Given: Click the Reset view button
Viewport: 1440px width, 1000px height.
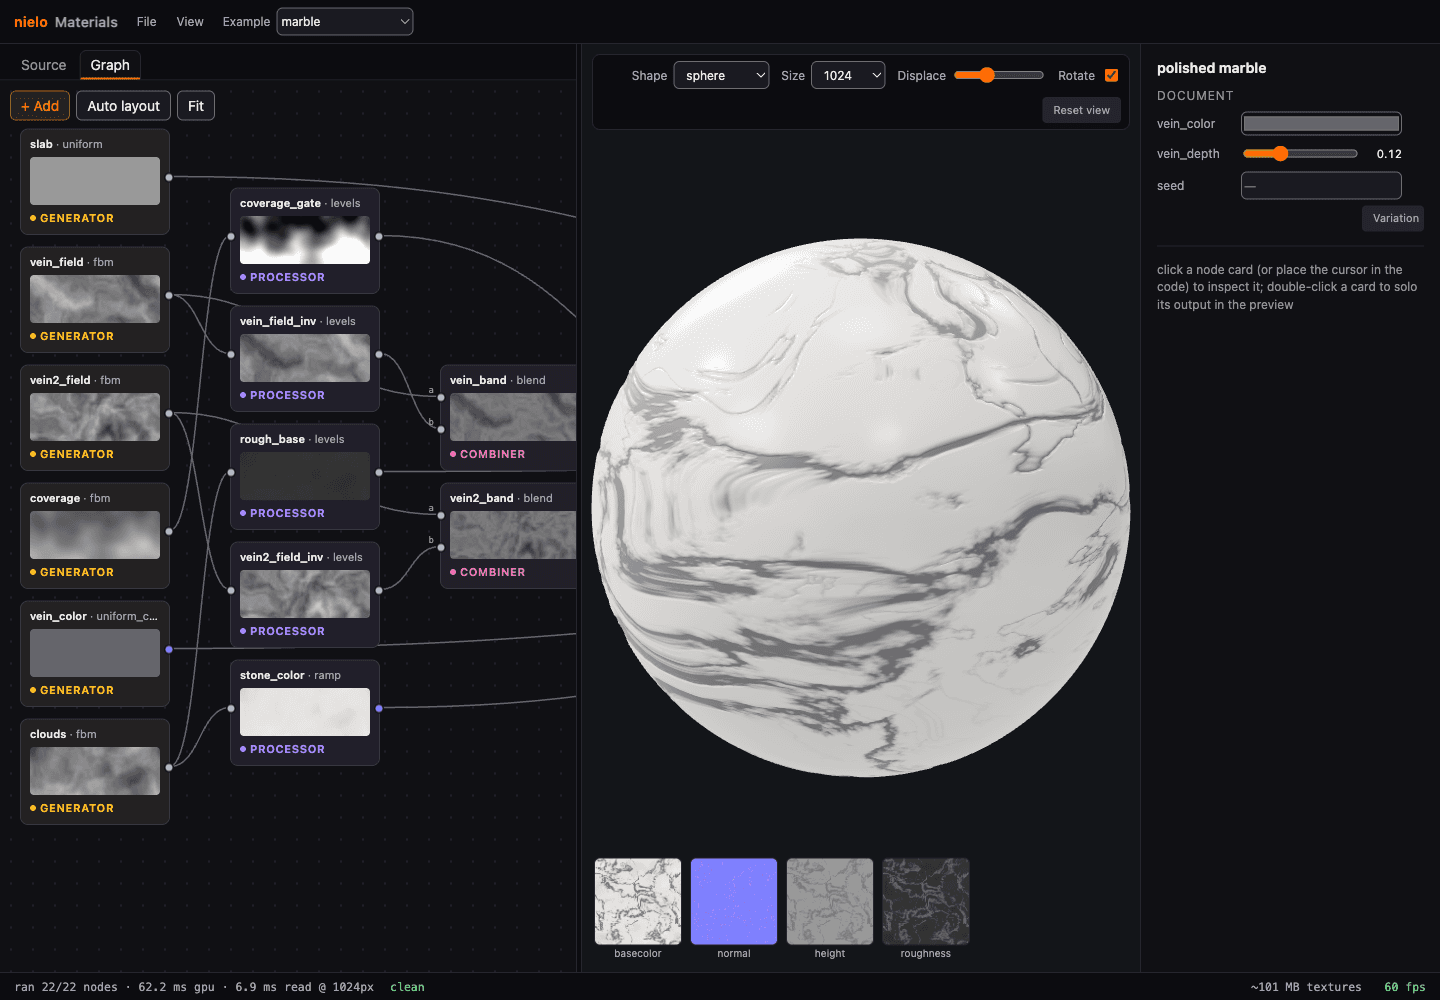Looking at the screenshot, I should [x=1081, y=110].
